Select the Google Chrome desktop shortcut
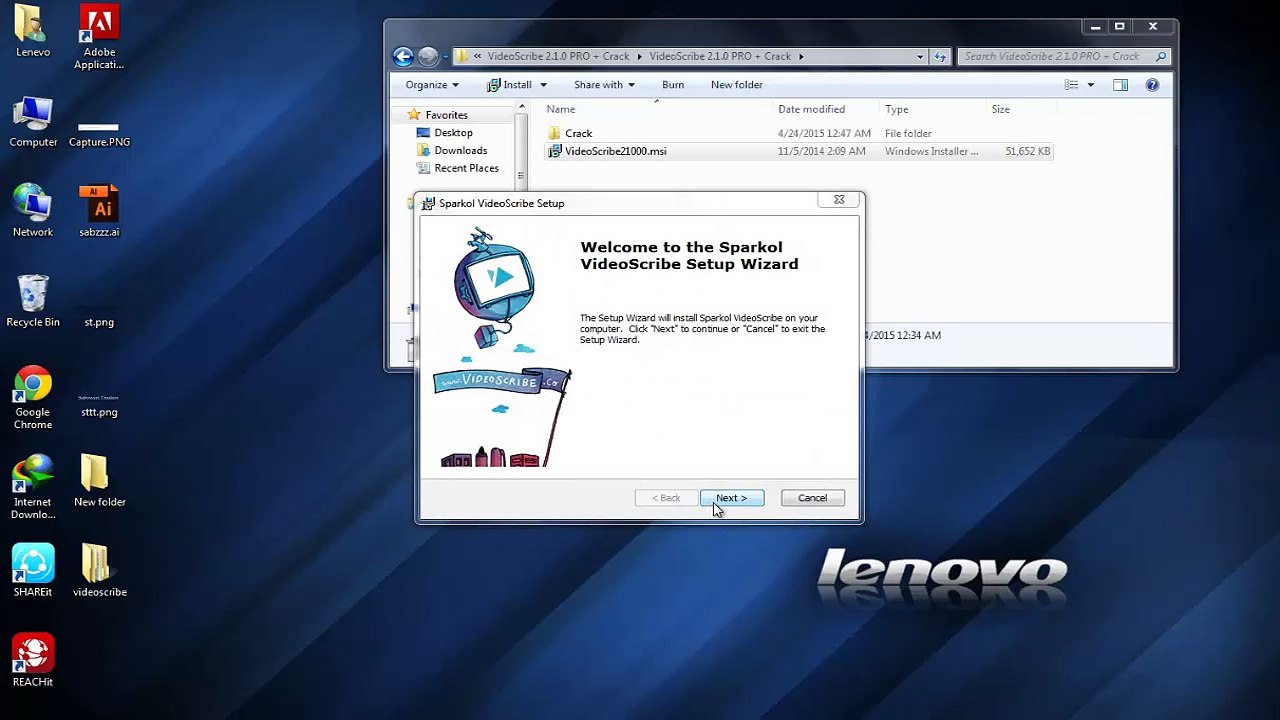Screen dimensions: 1280x720 [x=33, y=398]
